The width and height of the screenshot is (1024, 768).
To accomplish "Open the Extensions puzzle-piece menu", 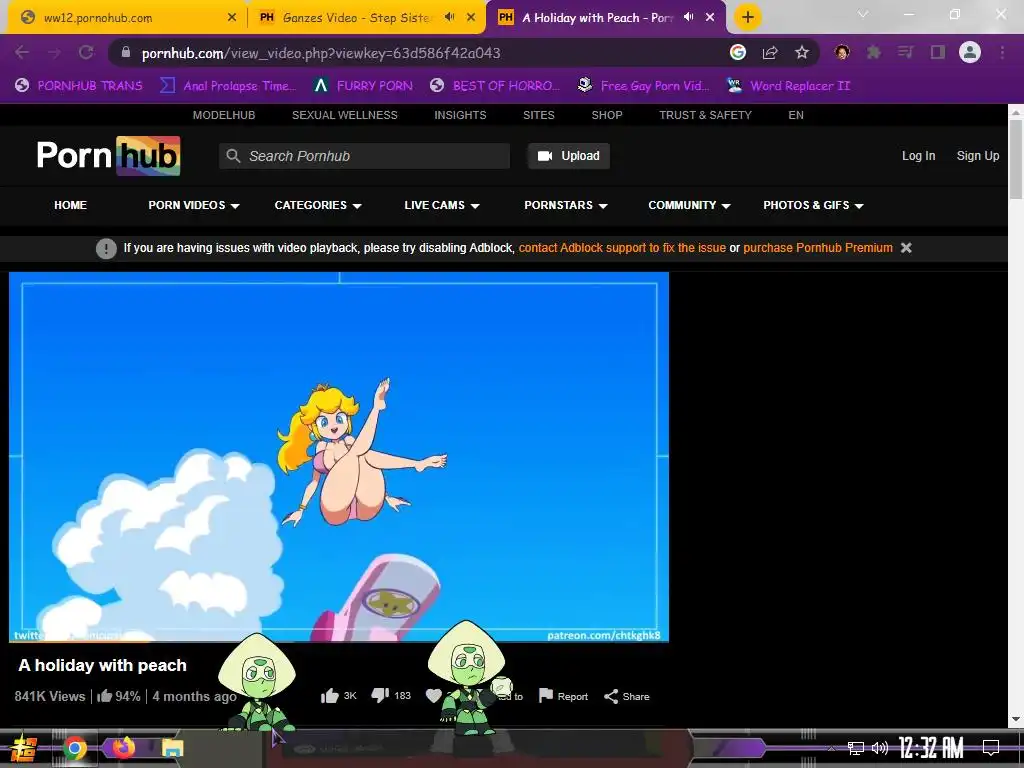I will coord(874,52).
